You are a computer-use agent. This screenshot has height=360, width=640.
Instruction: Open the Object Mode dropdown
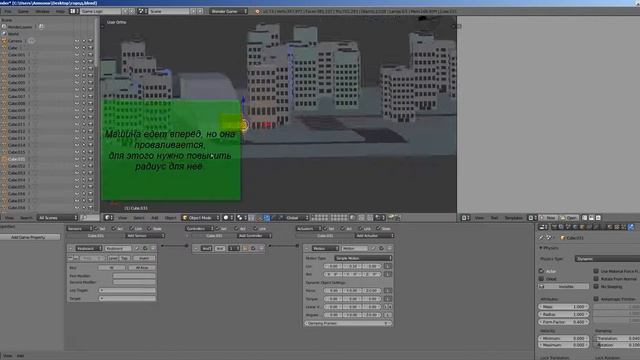pos(201,218)
